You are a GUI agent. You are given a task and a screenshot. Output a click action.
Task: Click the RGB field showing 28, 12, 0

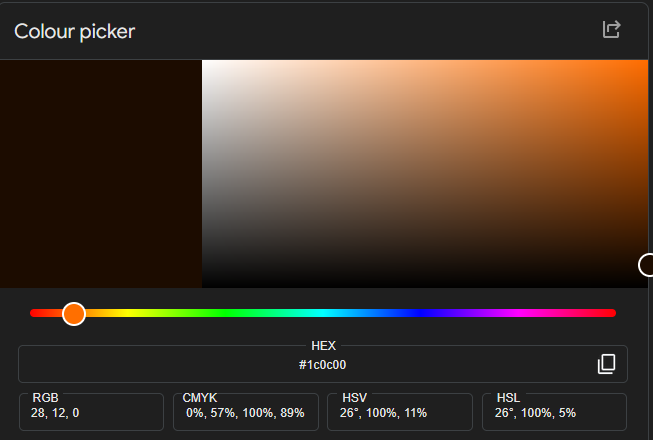click(92, 412)
